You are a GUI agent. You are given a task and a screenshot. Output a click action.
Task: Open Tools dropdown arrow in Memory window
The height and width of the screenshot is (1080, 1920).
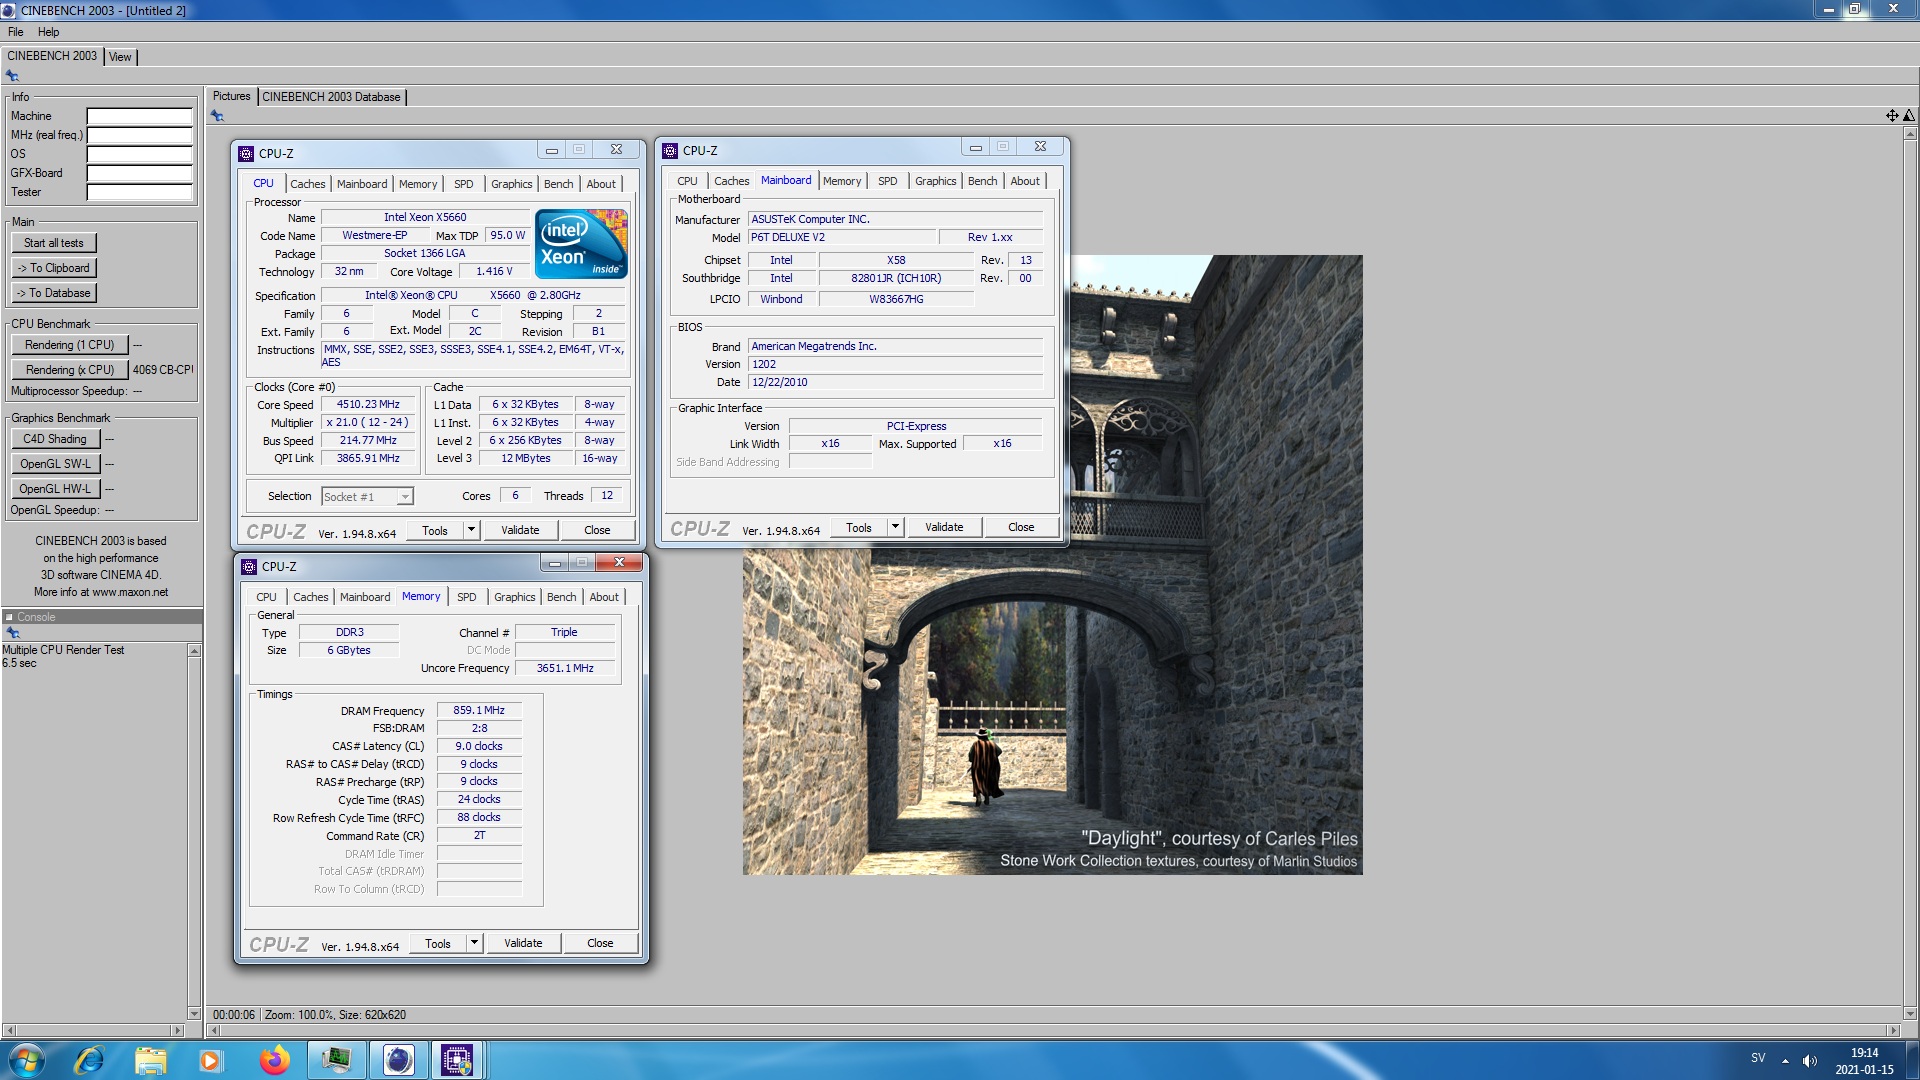474,943
